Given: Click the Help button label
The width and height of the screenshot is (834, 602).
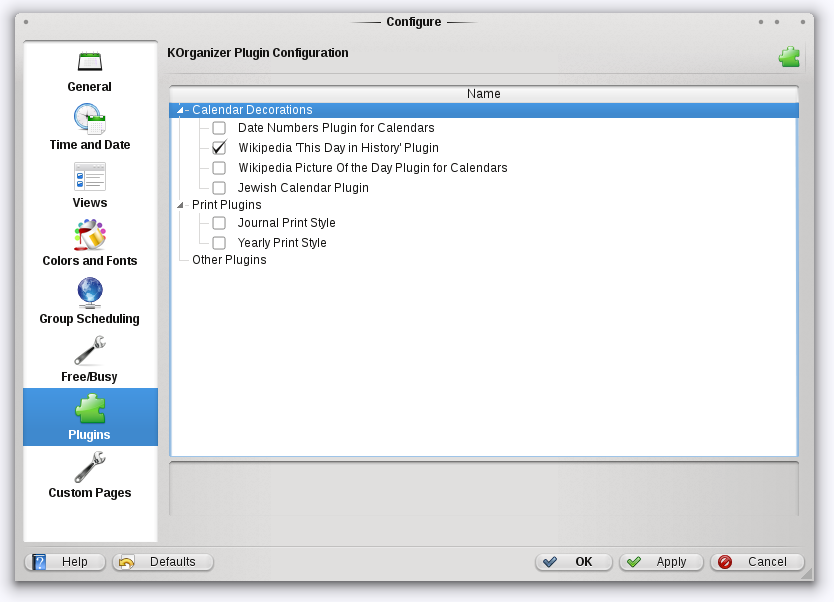Looking at the screenshot, I should pos(74,562).
